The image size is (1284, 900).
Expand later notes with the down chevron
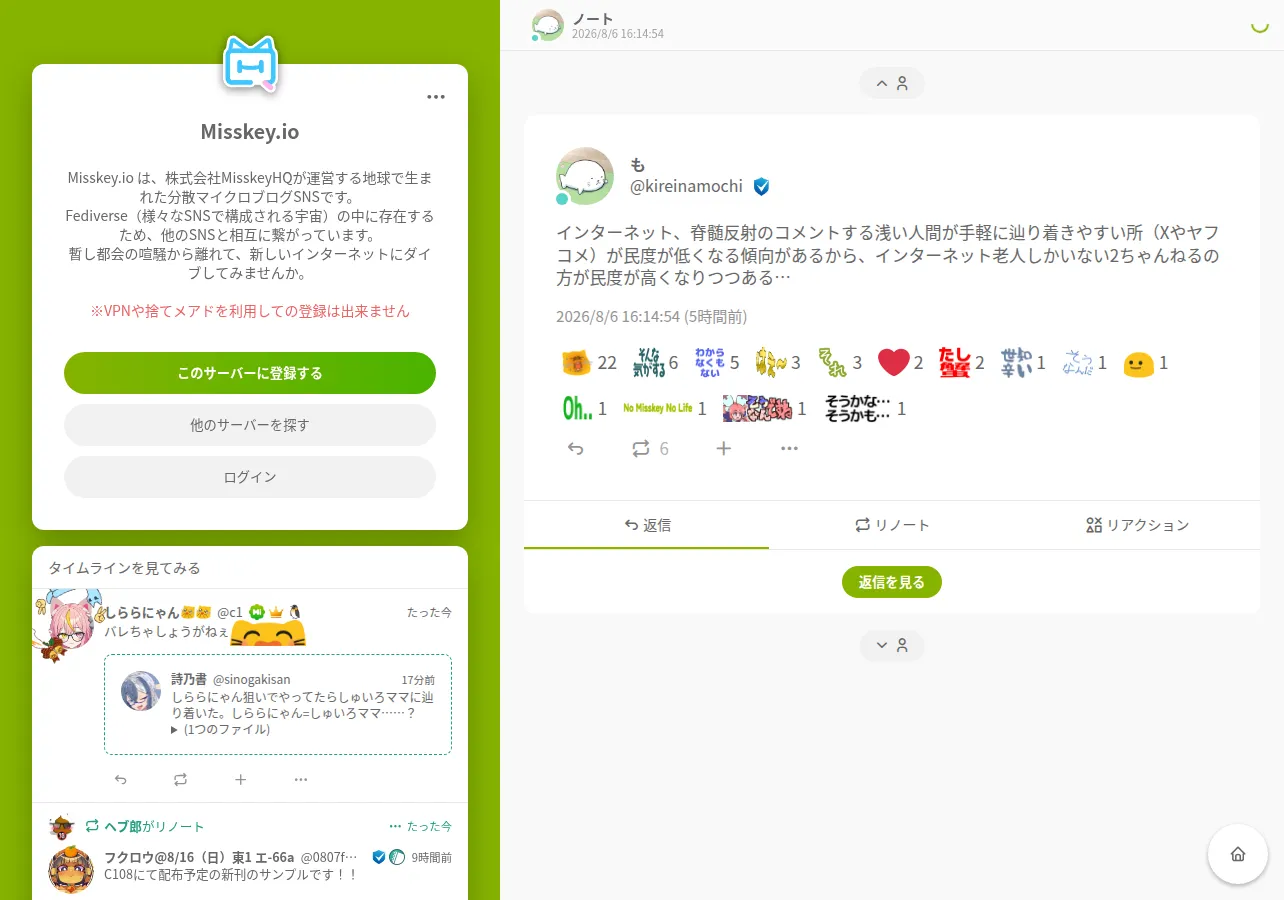pos(892,645)
